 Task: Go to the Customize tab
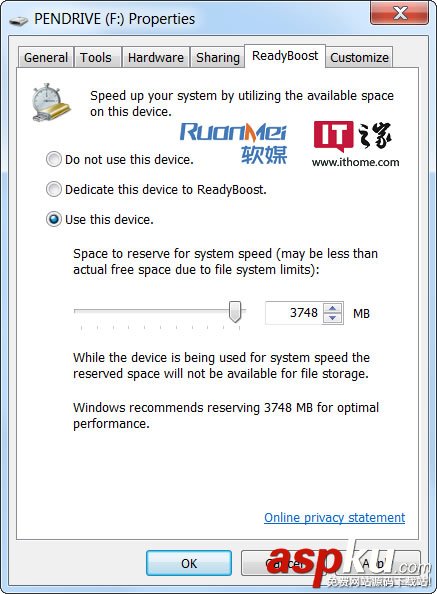tap(359, 58)
